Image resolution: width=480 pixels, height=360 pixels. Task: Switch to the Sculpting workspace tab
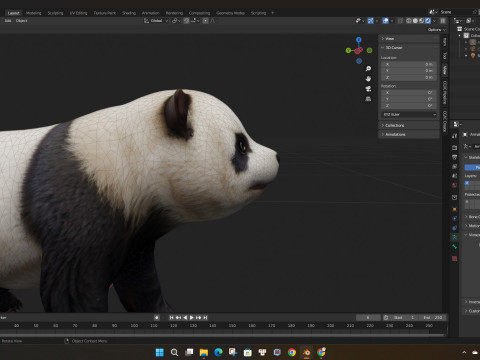point(55,13)
